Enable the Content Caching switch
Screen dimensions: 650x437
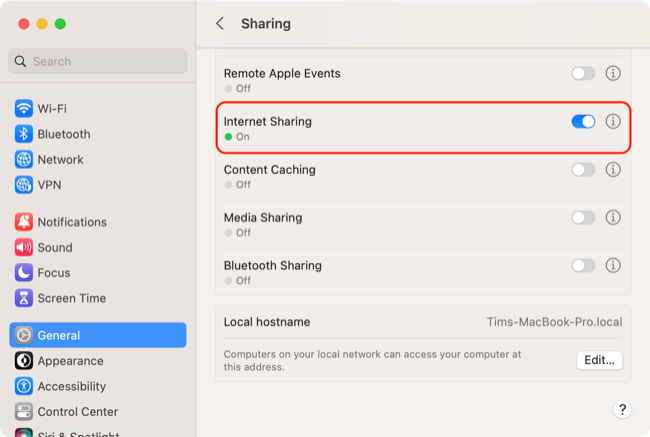pos(583,170)
